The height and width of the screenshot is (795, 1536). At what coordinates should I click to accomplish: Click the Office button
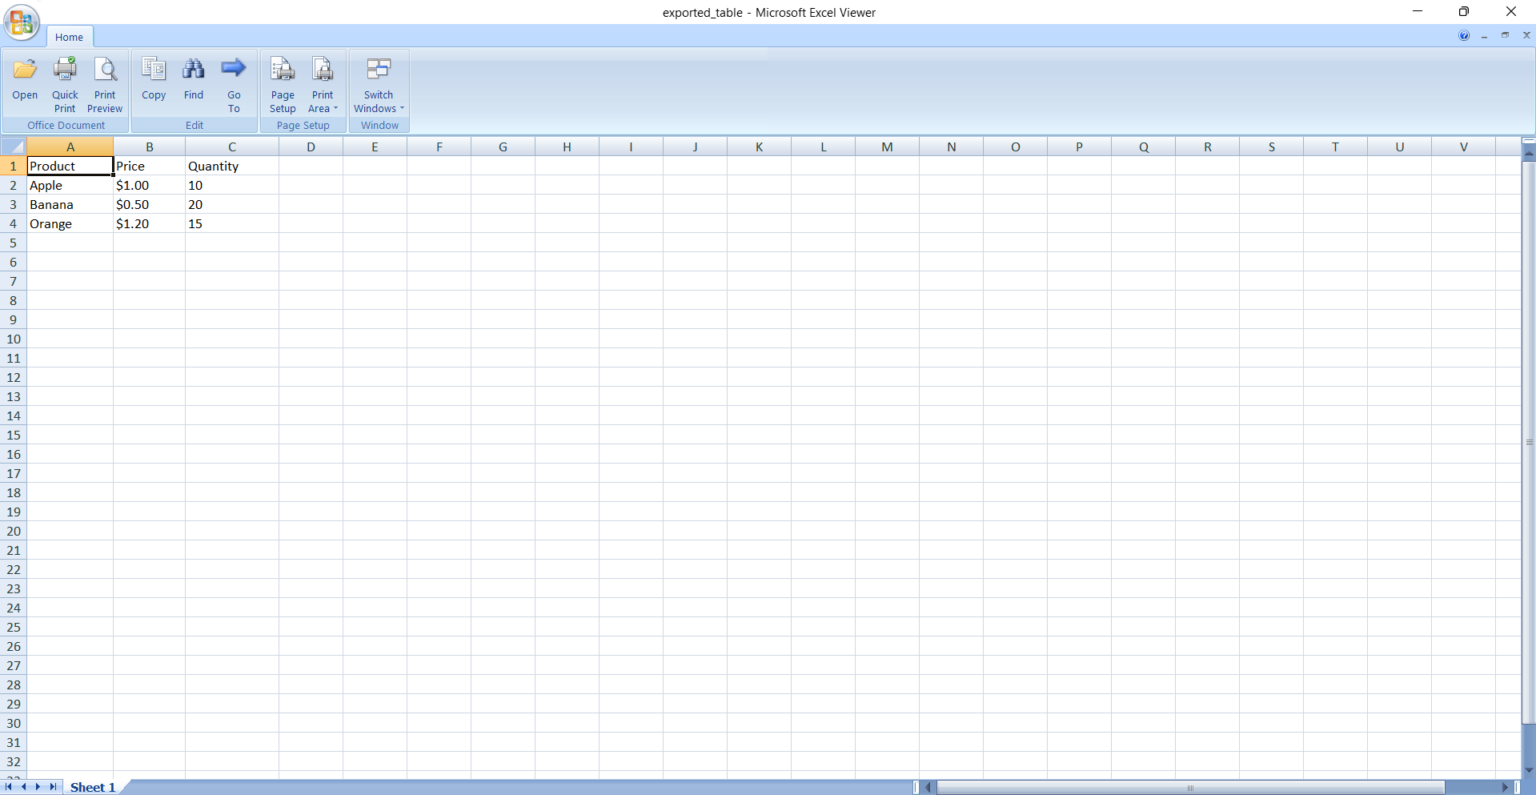(x=21, y=22)
